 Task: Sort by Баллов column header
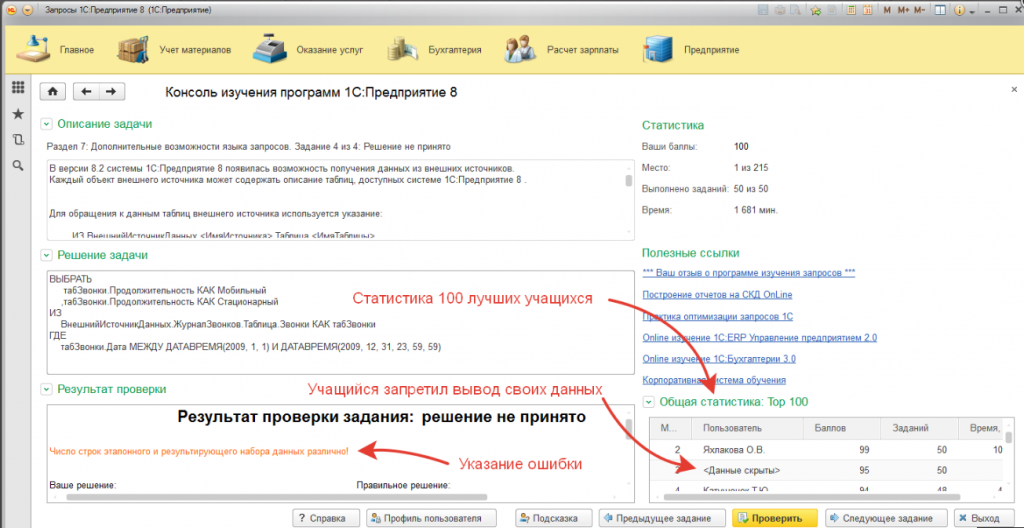(840, 429)
